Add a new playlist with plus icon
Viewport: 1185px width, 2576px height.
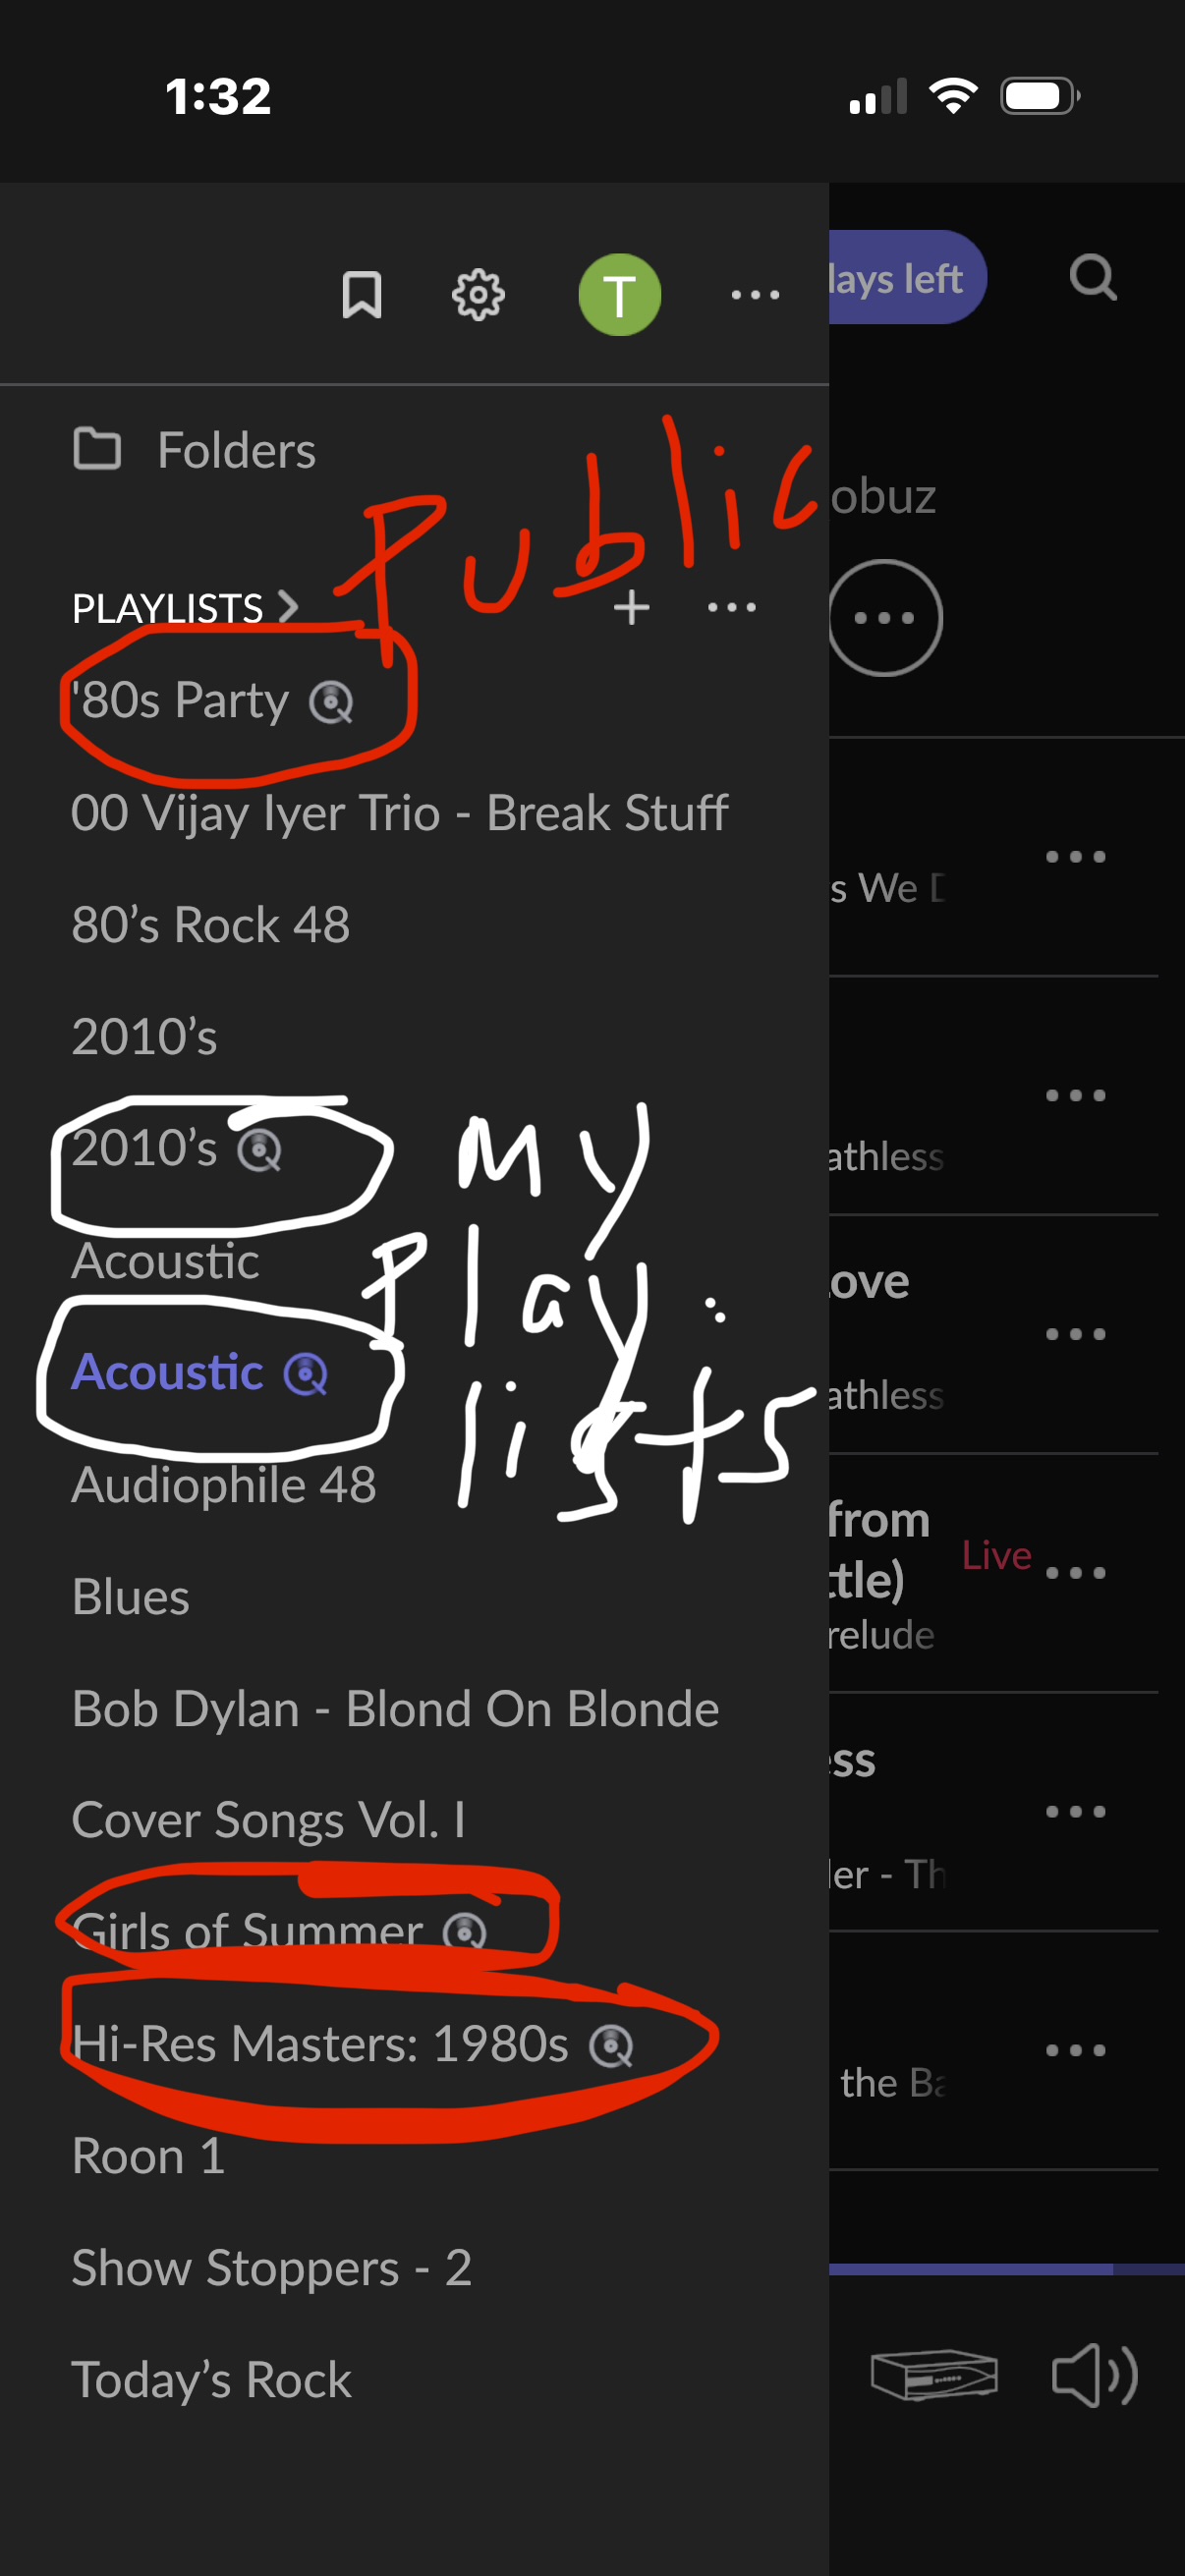pyautogui.click(x=631, y=607)
